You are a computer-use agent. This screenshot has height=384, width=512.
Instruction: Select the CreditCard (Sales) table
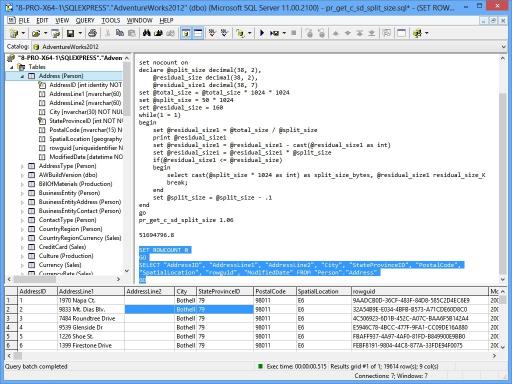click(62, 247)
